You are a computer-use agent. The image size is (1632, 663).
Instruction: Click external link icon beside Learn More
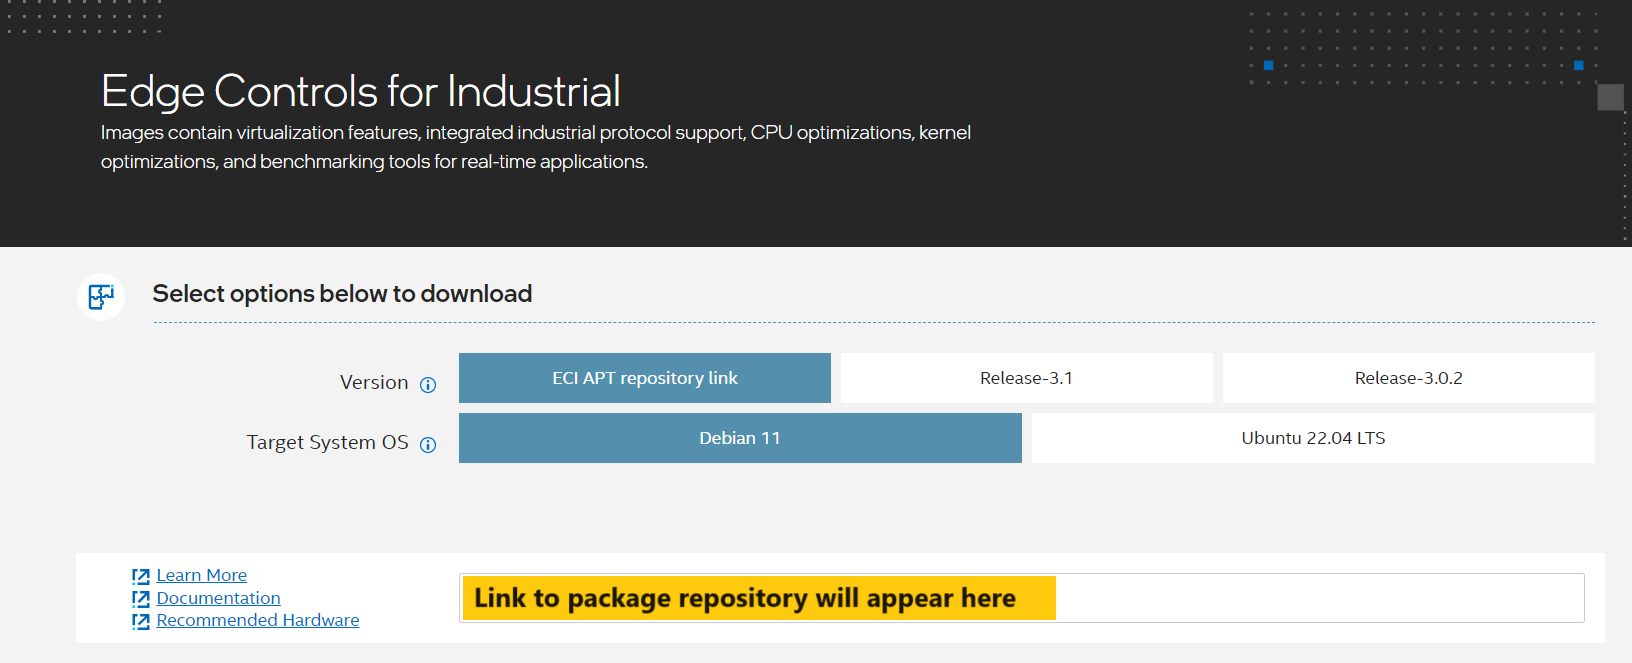[x=141, y=576]
